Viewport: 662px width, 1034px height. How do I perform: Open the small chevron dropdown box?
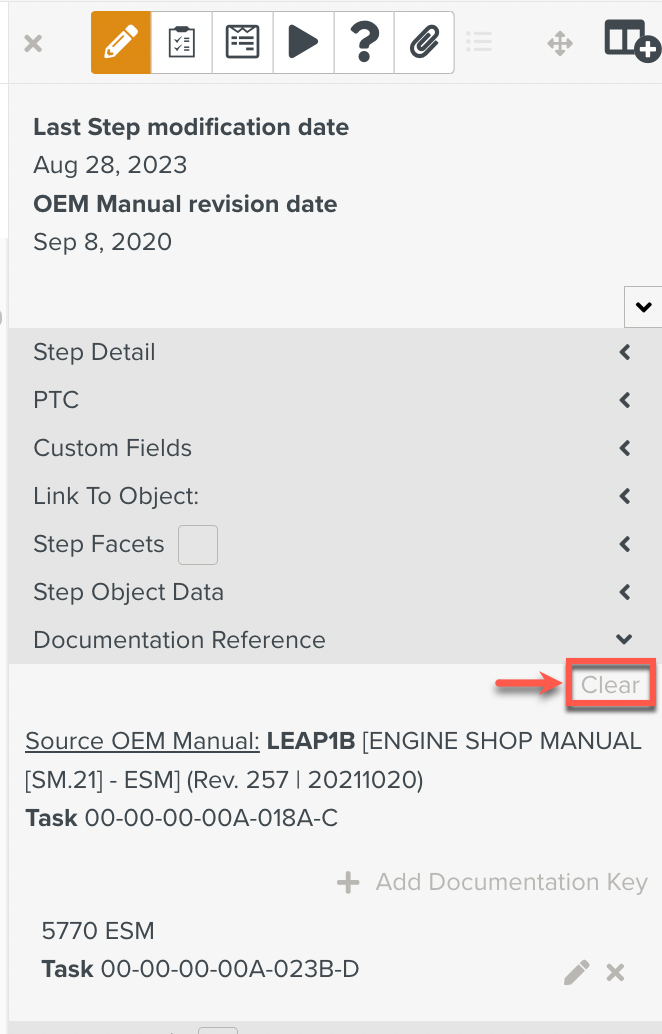pos(643,307)
